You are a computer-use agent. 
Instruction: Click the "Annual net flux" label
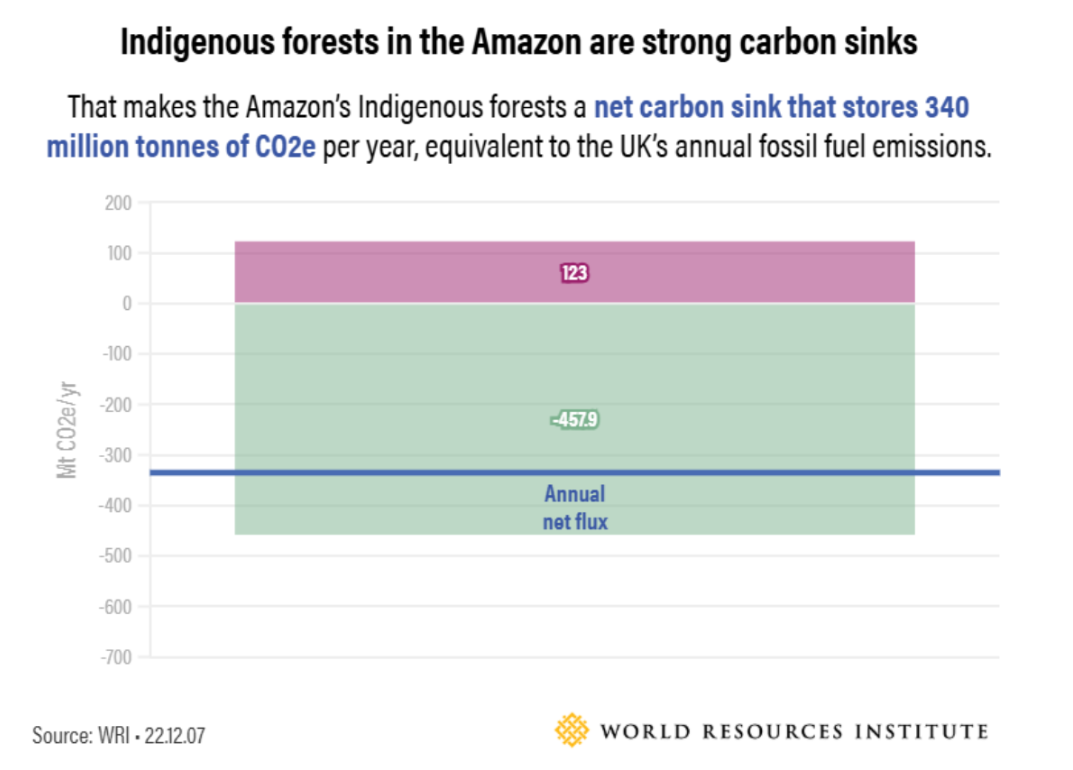click(574, 507)
